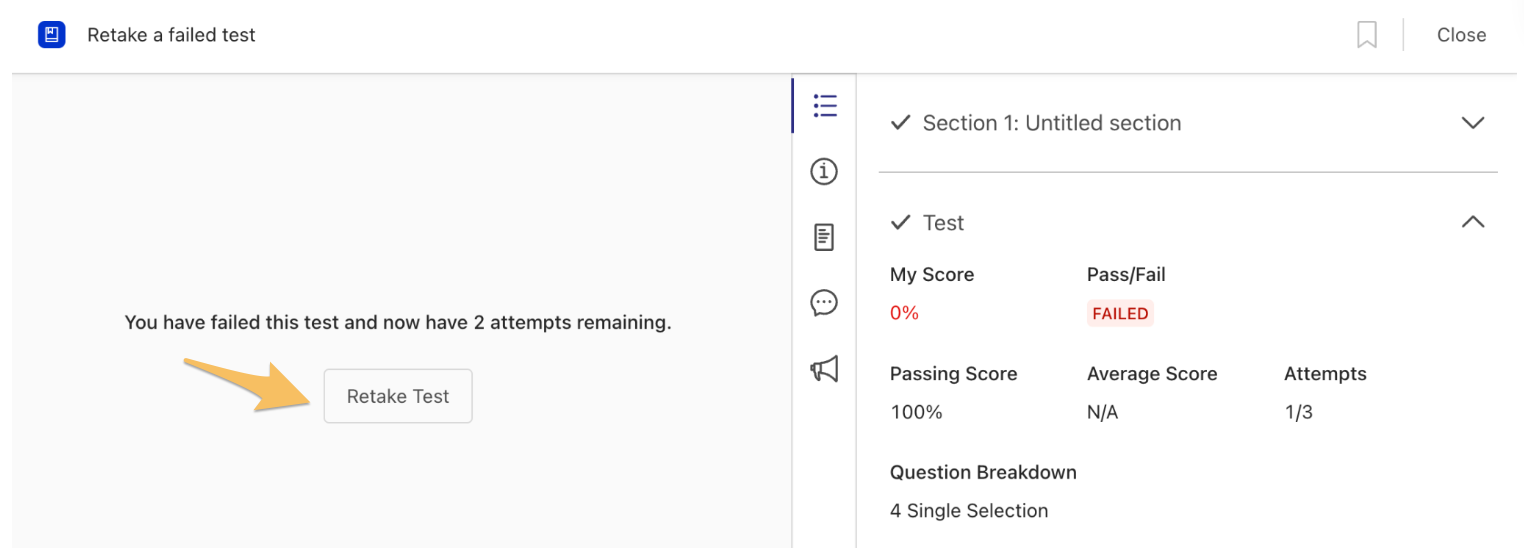
Task: Bookmark this course with bookmark icon
Action: click(x=1366, y=35)
